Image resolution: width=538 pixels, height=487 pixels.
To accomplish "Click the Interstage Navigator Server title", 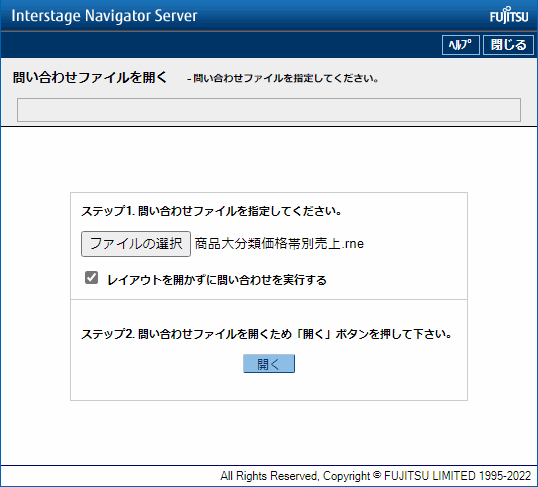I will click(104, 16).
